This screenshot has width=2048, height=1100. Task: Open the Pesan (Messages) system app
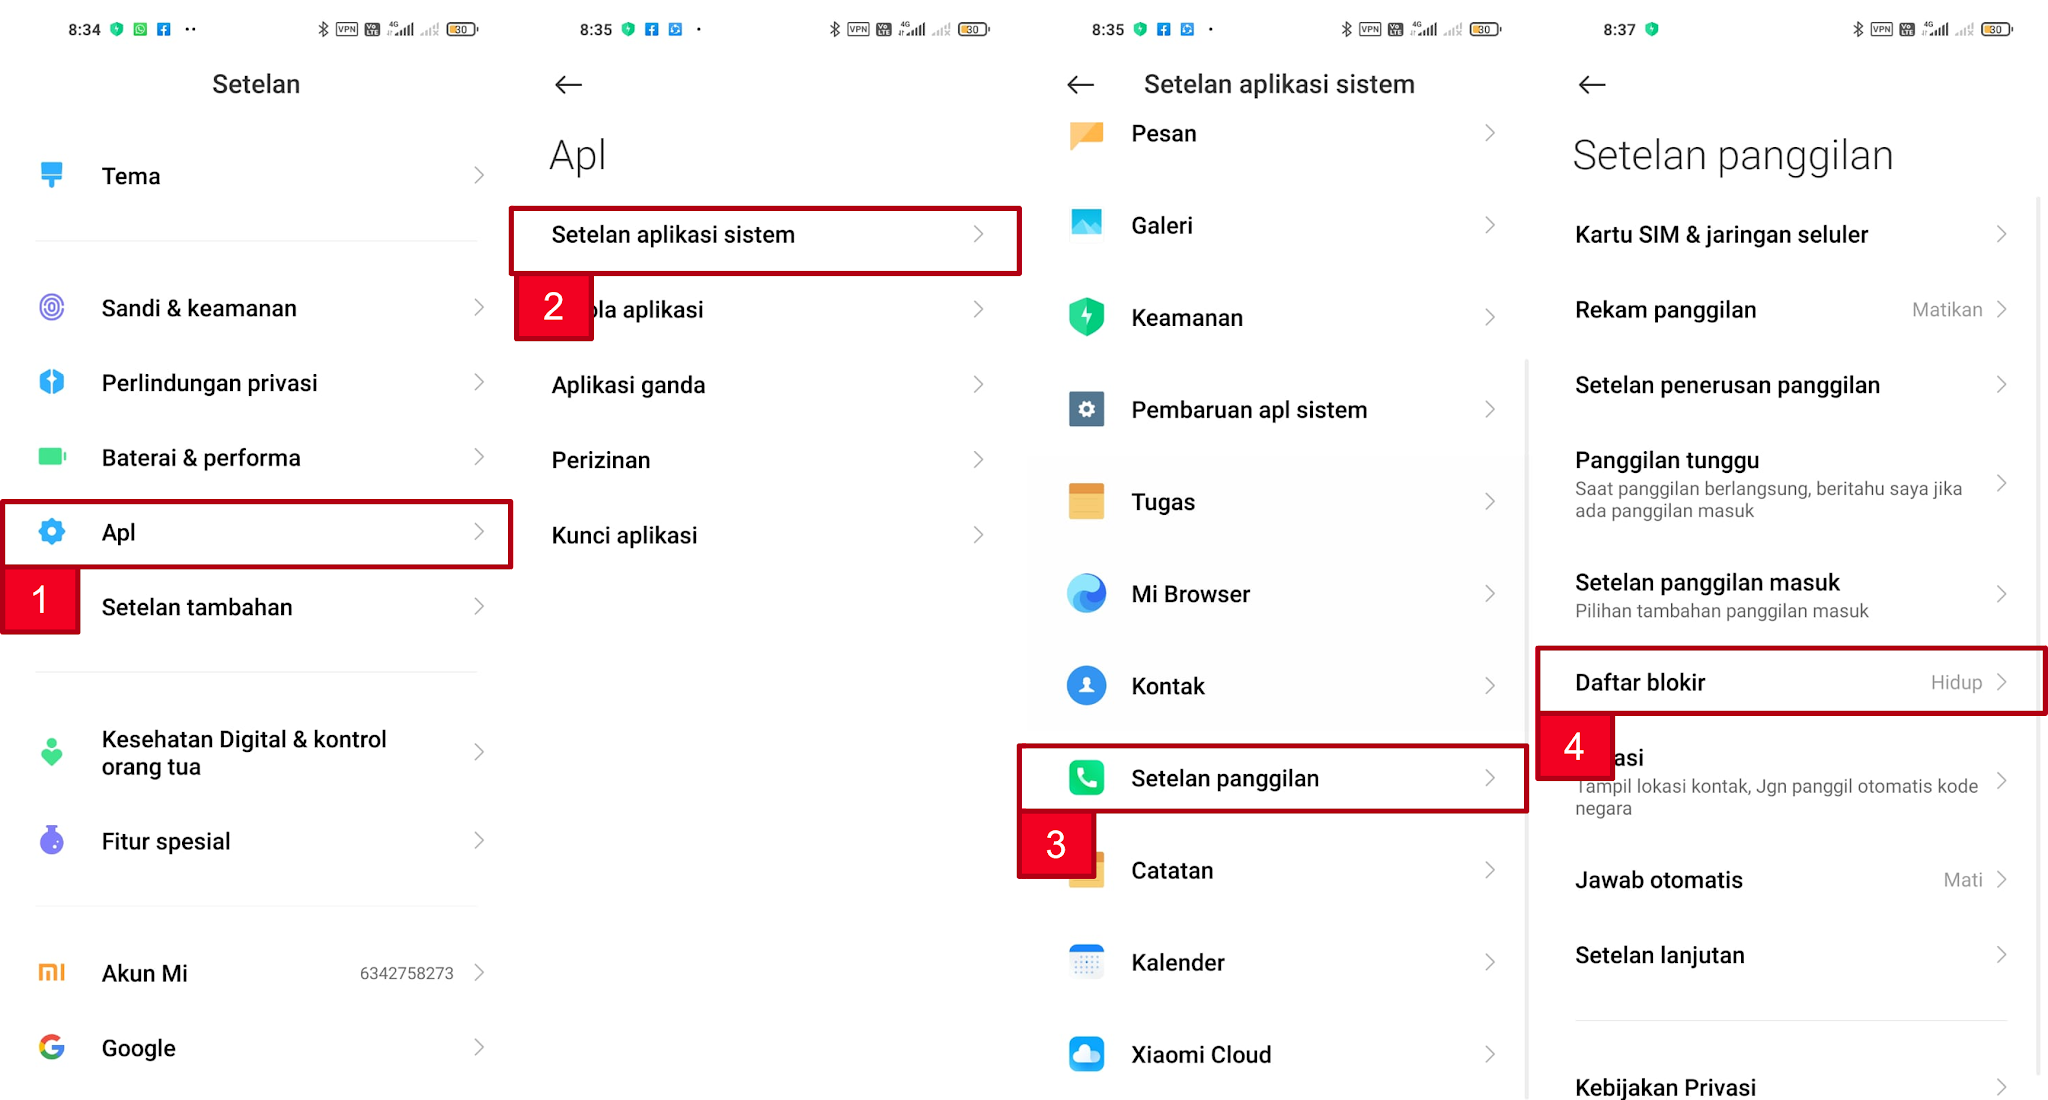click(x=1279, y=133)
